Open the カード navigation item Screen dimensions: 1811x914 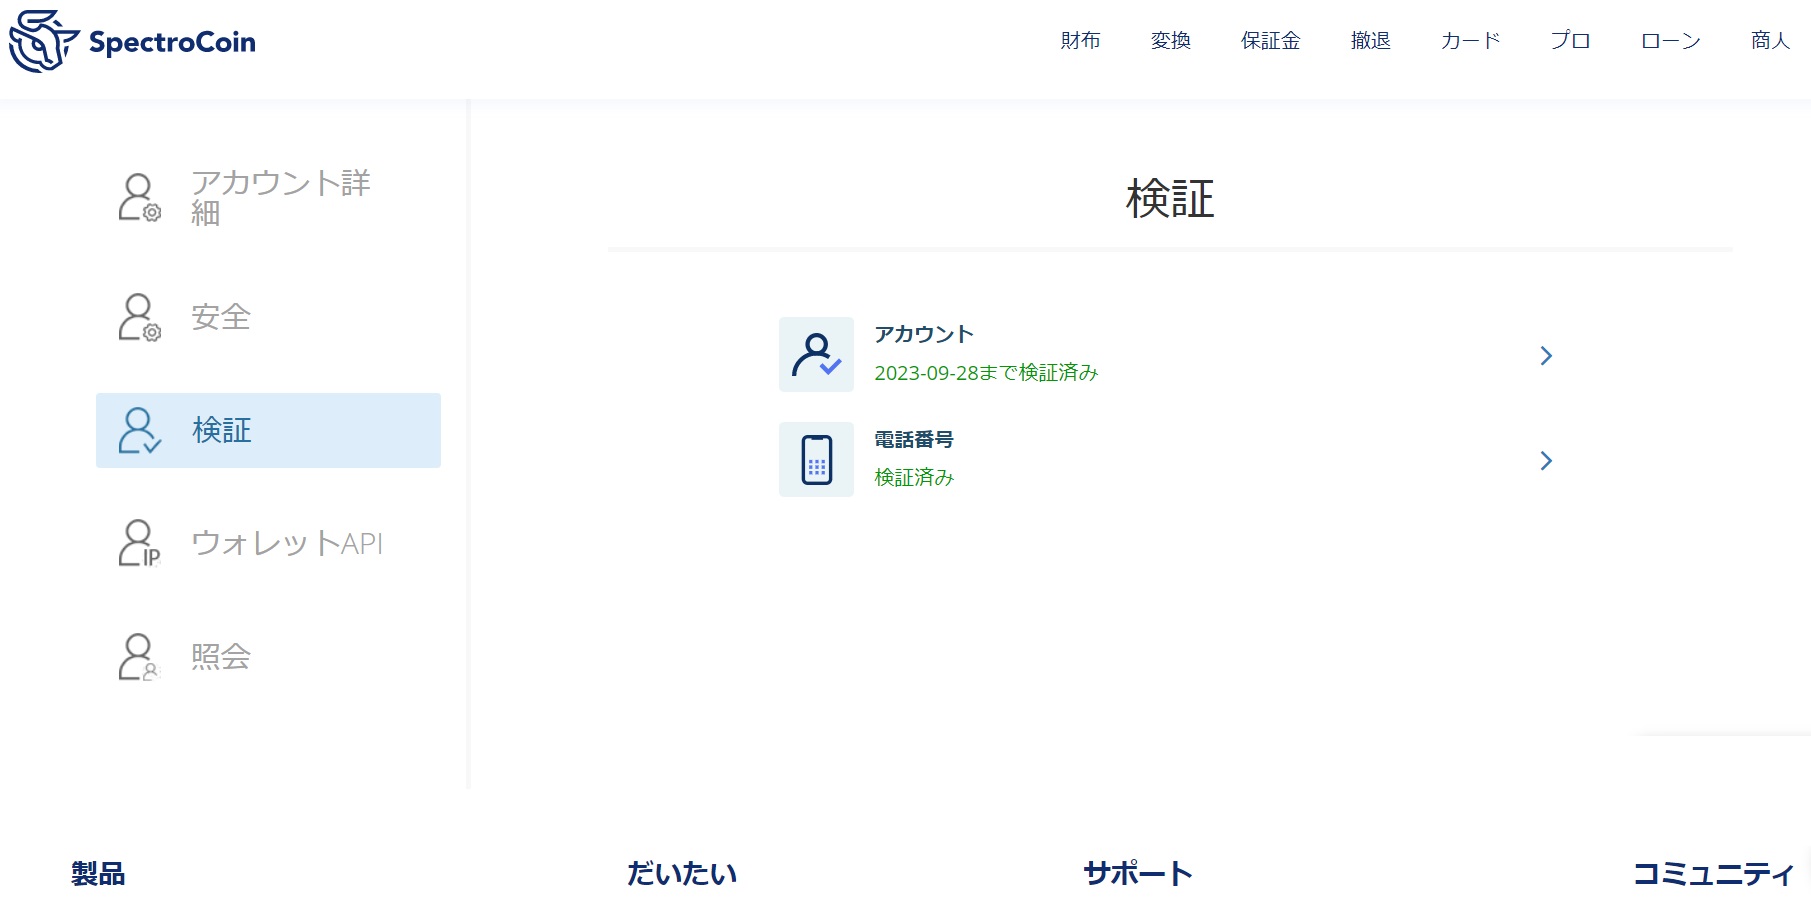pos(1470,41)
